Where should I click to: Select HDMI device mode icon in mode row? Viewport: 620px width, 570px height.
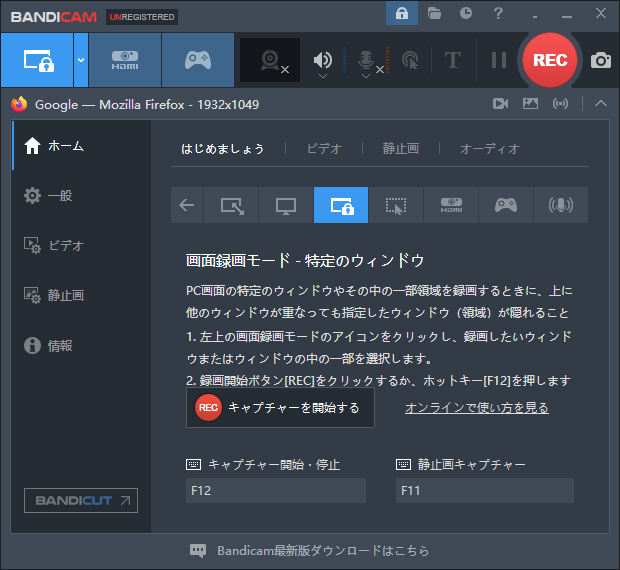[451, 205]
